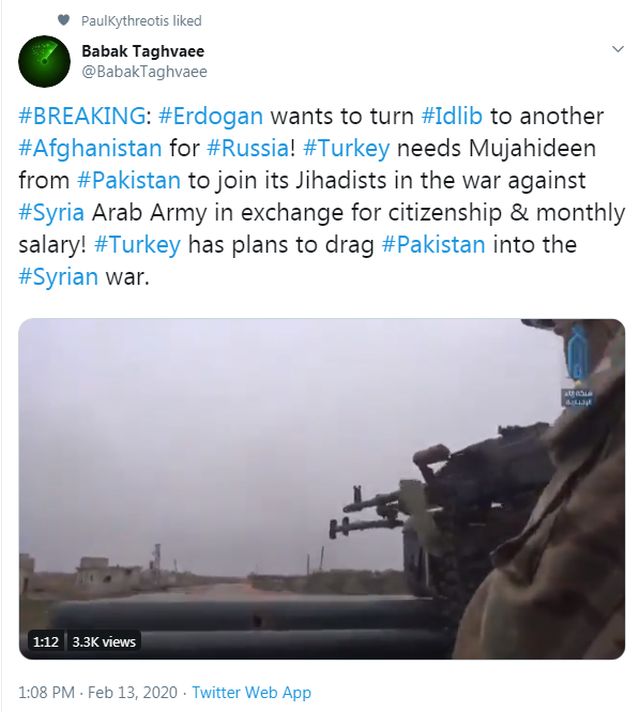The width and height of the screenshot is (640, 712).
Task: Open Babak Taghvaee's green radar avatar
Action: click(44, 61)
